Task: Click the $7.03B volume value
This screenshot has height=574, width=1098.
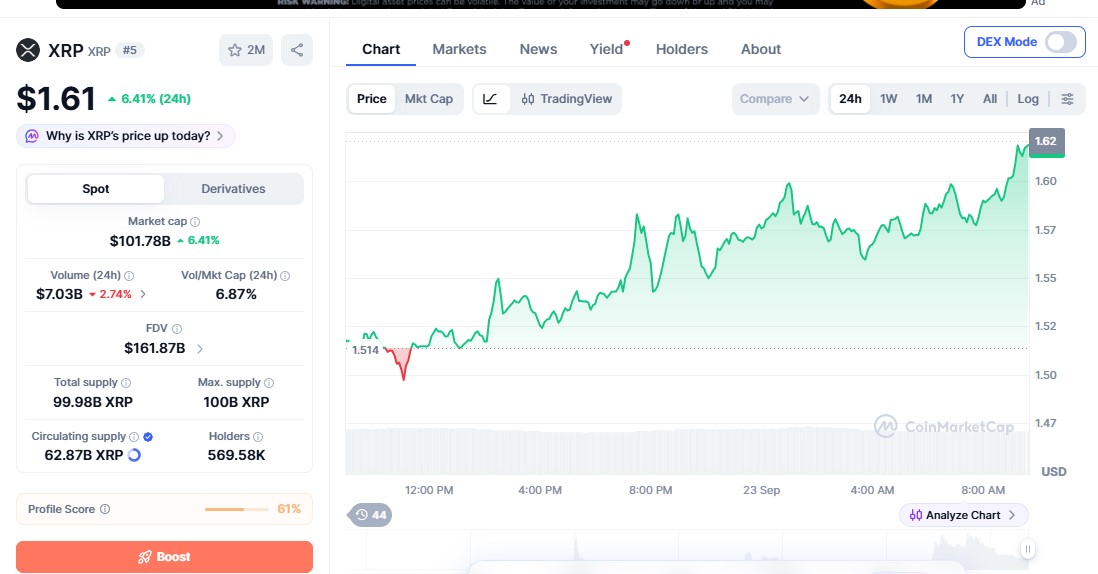Action: [x=60, y=294]
